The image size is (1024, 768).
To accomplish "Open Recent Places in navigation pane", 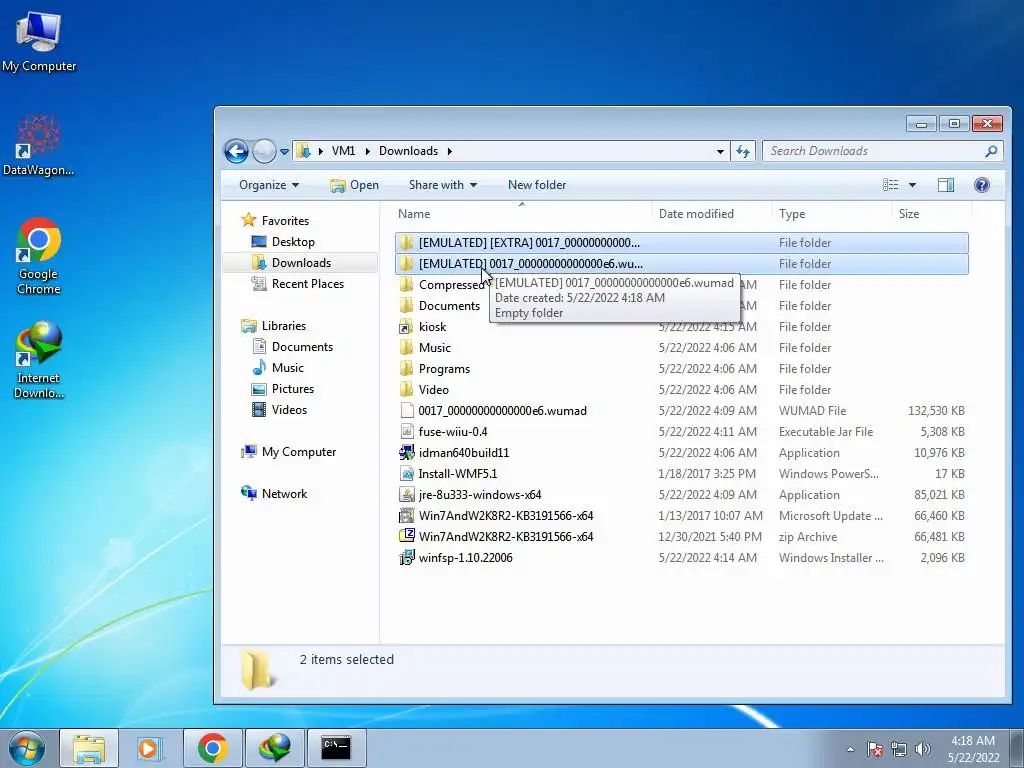I will click(x=298, y=283).
